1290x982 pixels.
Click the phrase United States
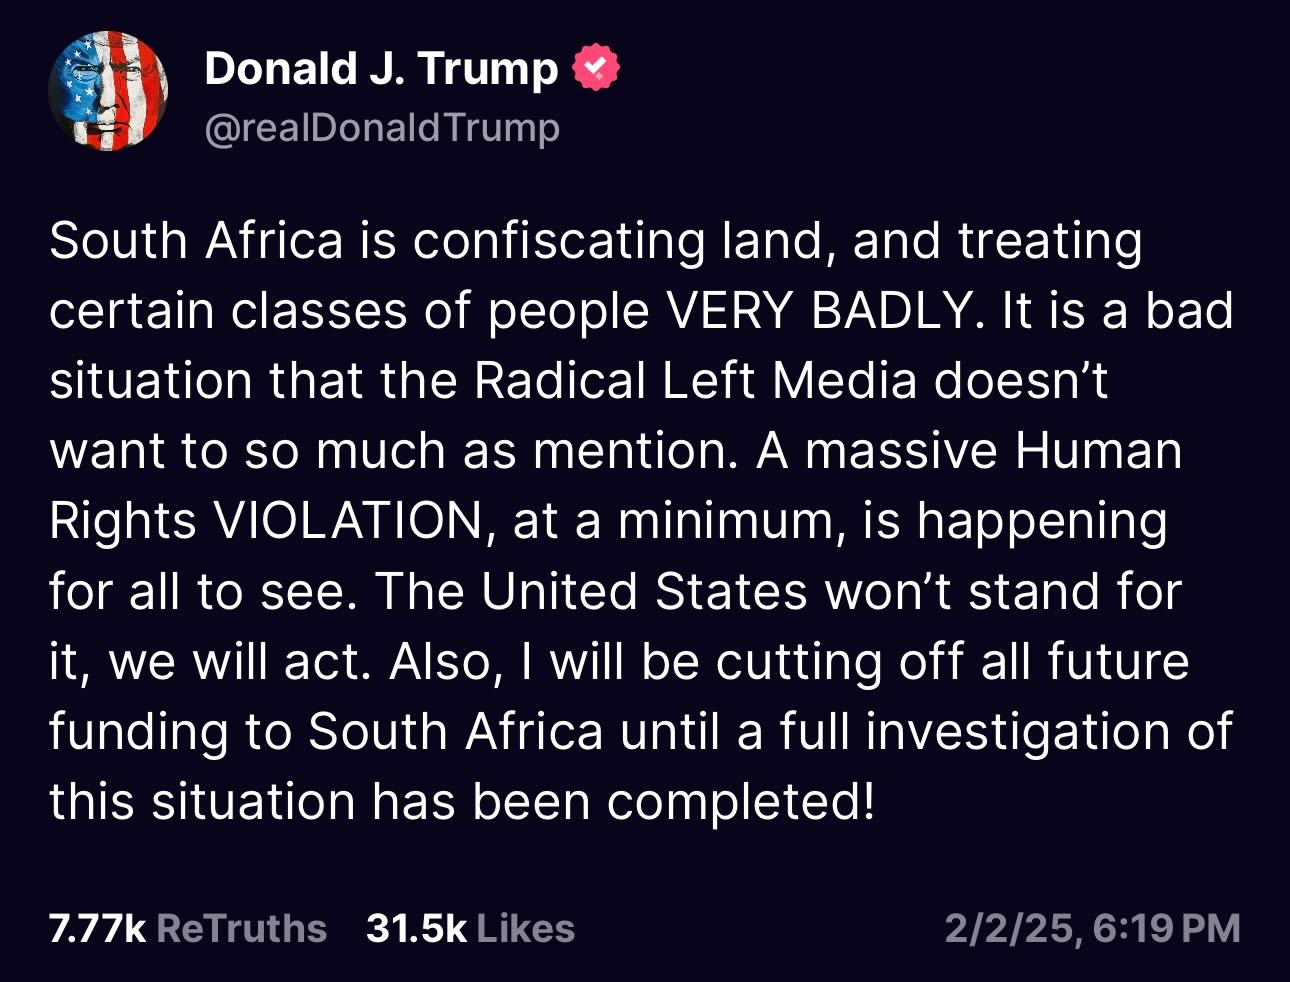(644, 591)
